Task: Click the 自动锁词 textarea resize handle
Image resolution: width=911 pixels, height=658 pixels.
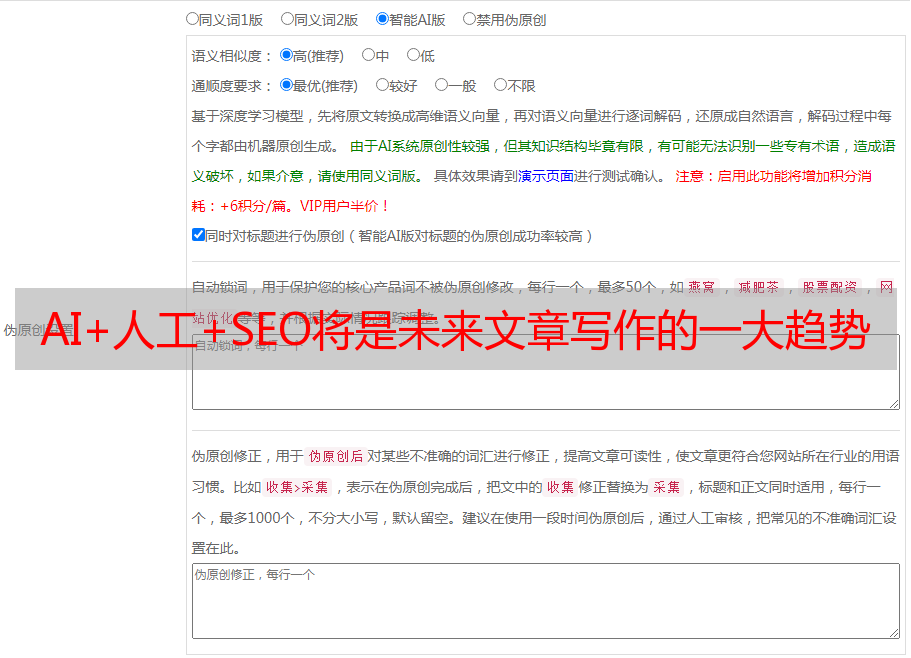Action: [894, 404]
